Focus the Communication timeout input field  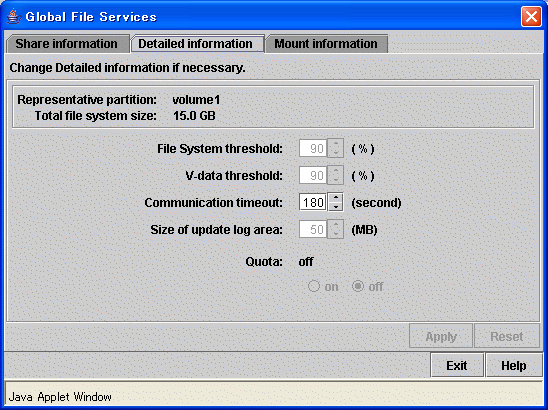[x=313, y=202]
